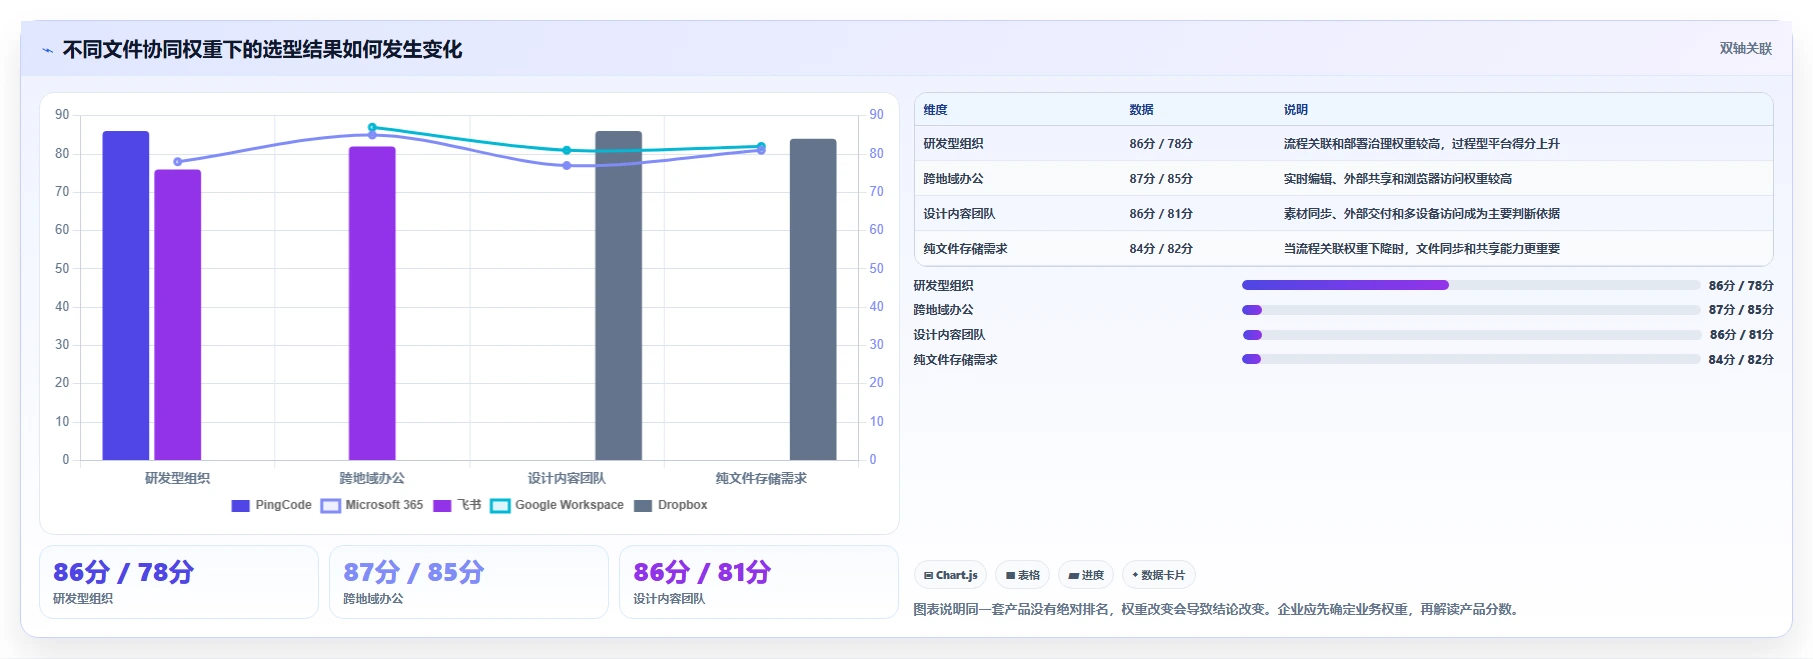Click the purple 飞书 bar for 研发型组织
The height and width of the screenshot is (659, 1813).
tap(177, 315)
